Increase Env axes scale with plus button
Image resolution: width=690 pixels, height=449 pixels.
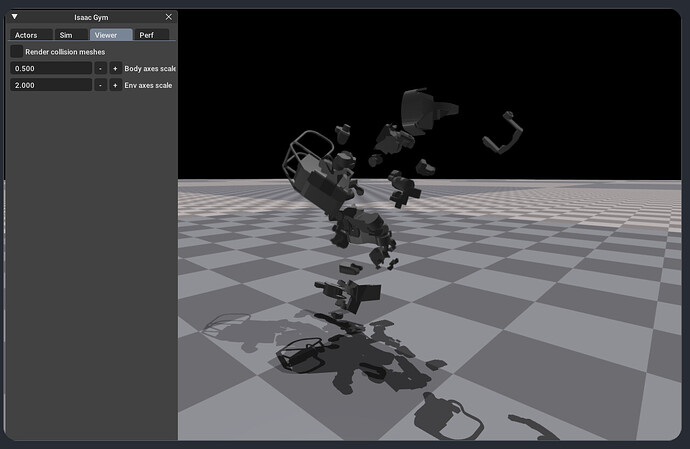click(x=115, y=85)
